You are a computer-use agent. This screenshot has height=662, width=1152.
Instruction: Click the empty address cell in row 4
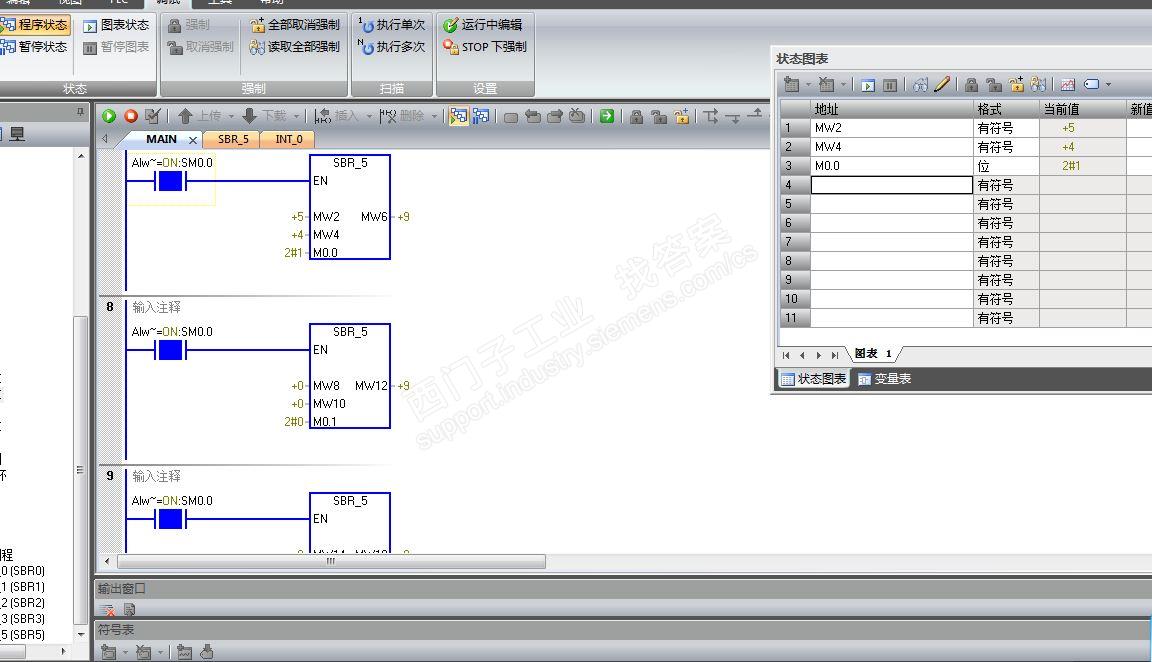tap(891, 185)
